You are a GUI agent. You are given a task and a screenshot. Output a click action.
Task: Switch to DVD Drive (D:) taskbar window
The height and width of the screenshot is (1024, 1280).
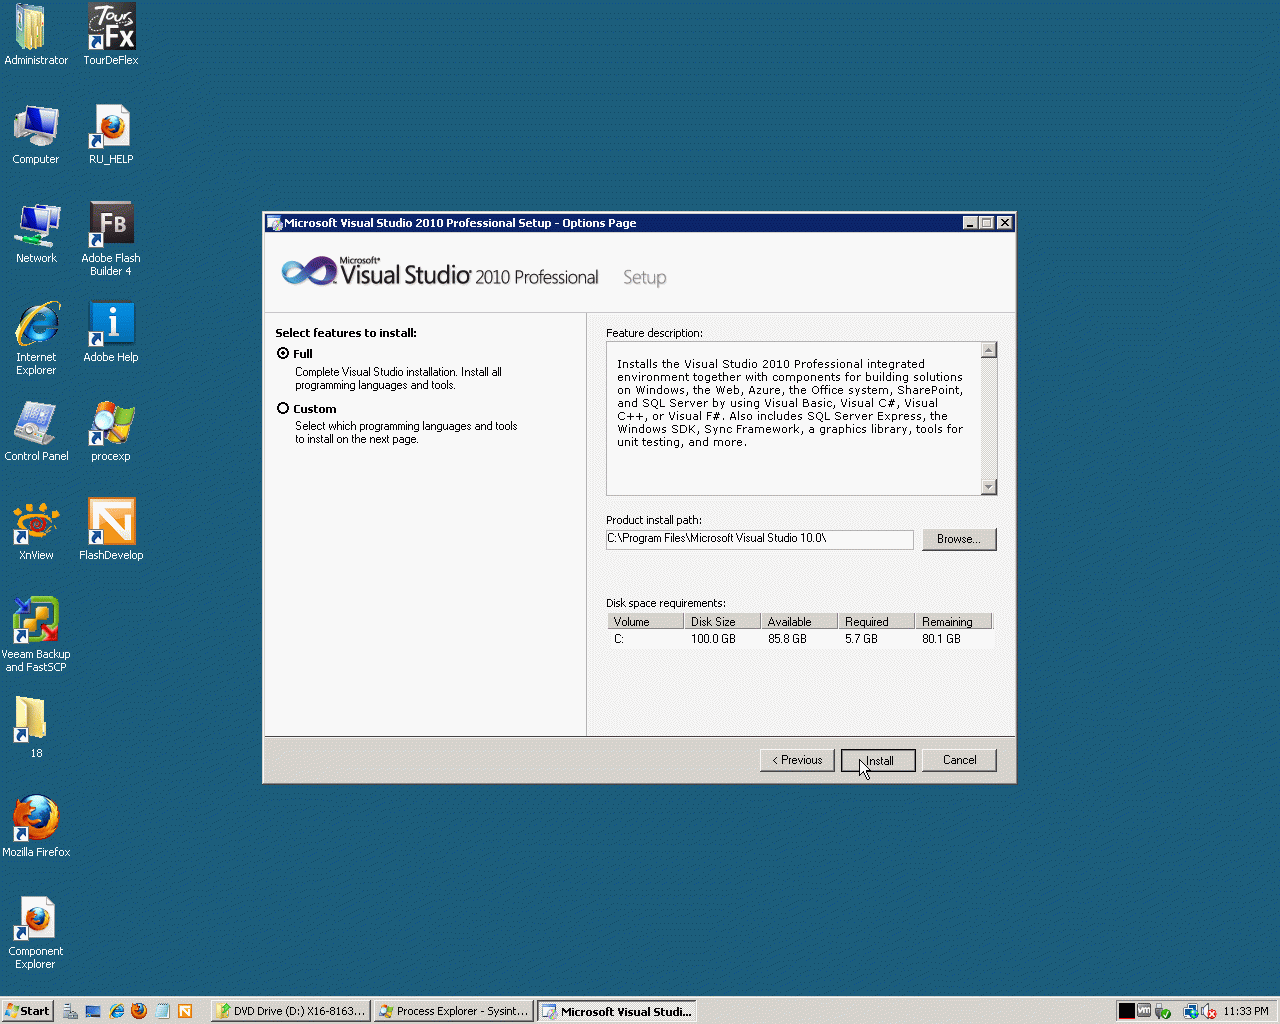click(291, 1011)
